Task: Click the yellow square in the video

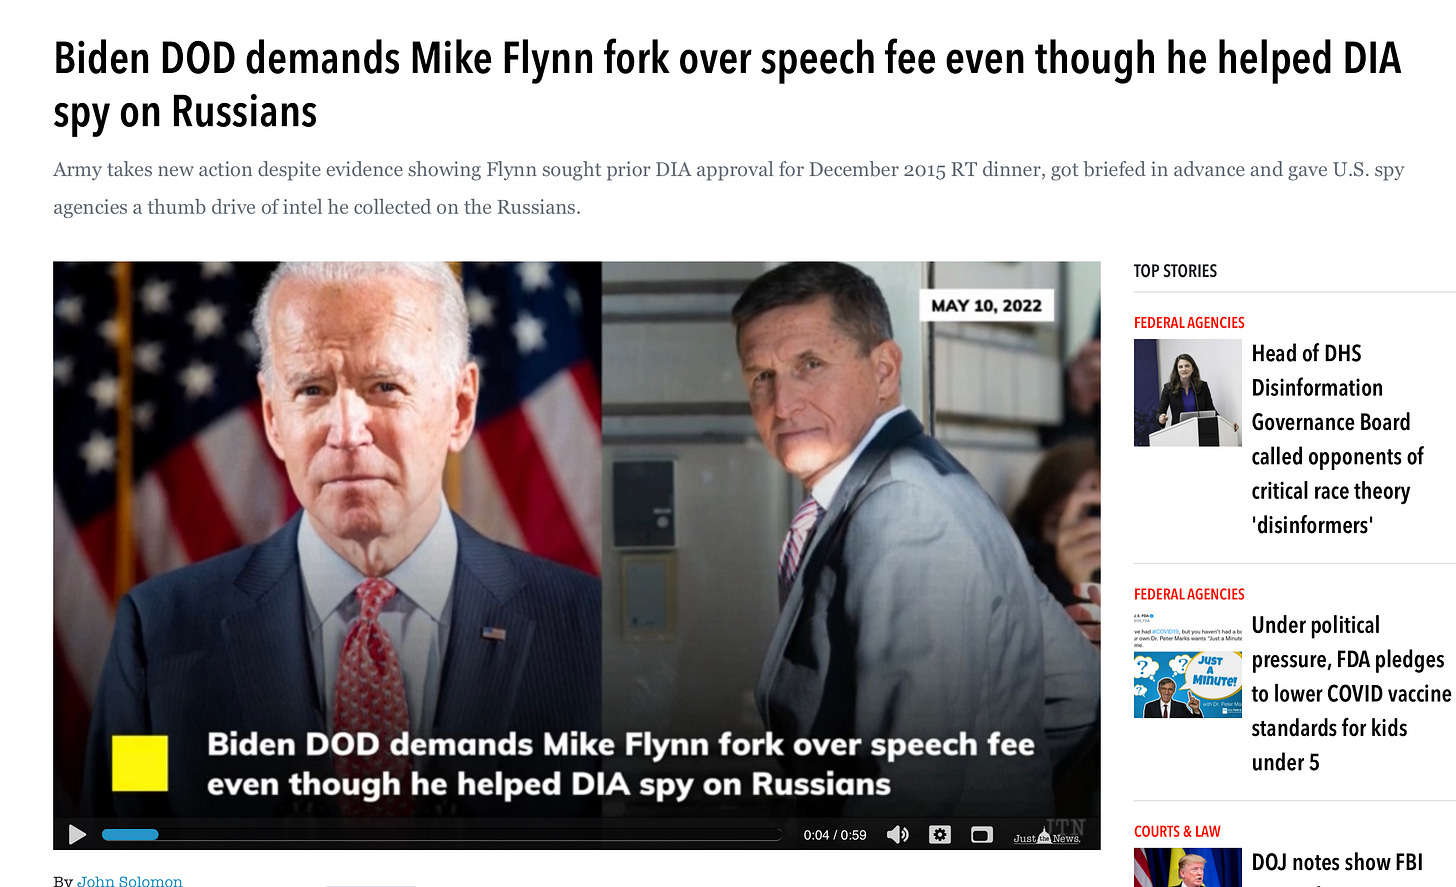Action: point(140,764)
